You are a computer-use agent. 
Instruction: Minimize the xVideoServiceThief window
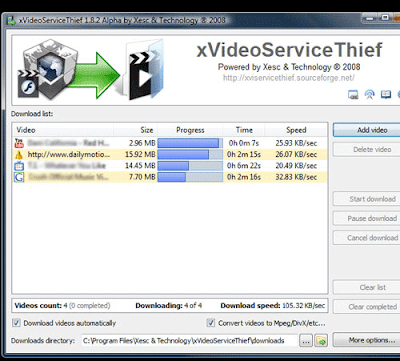[370, 18]
